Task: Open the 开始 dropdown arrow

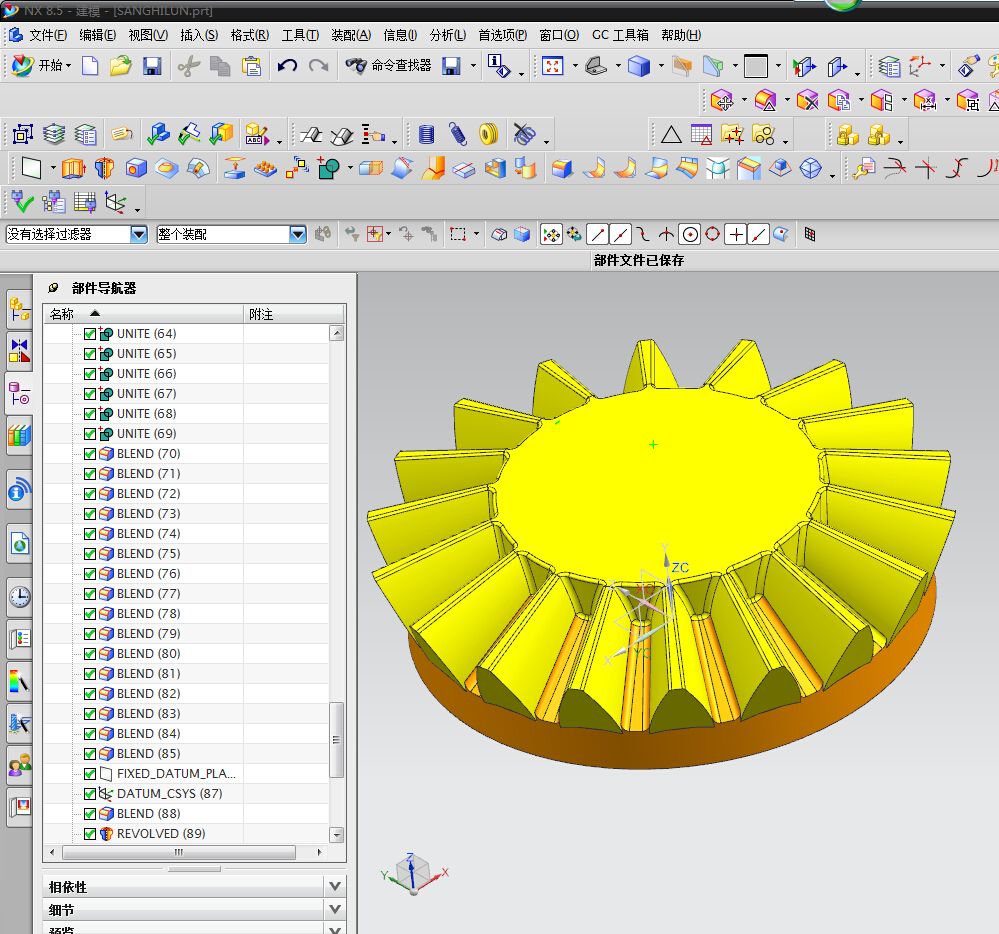Action: click(68, 66)
